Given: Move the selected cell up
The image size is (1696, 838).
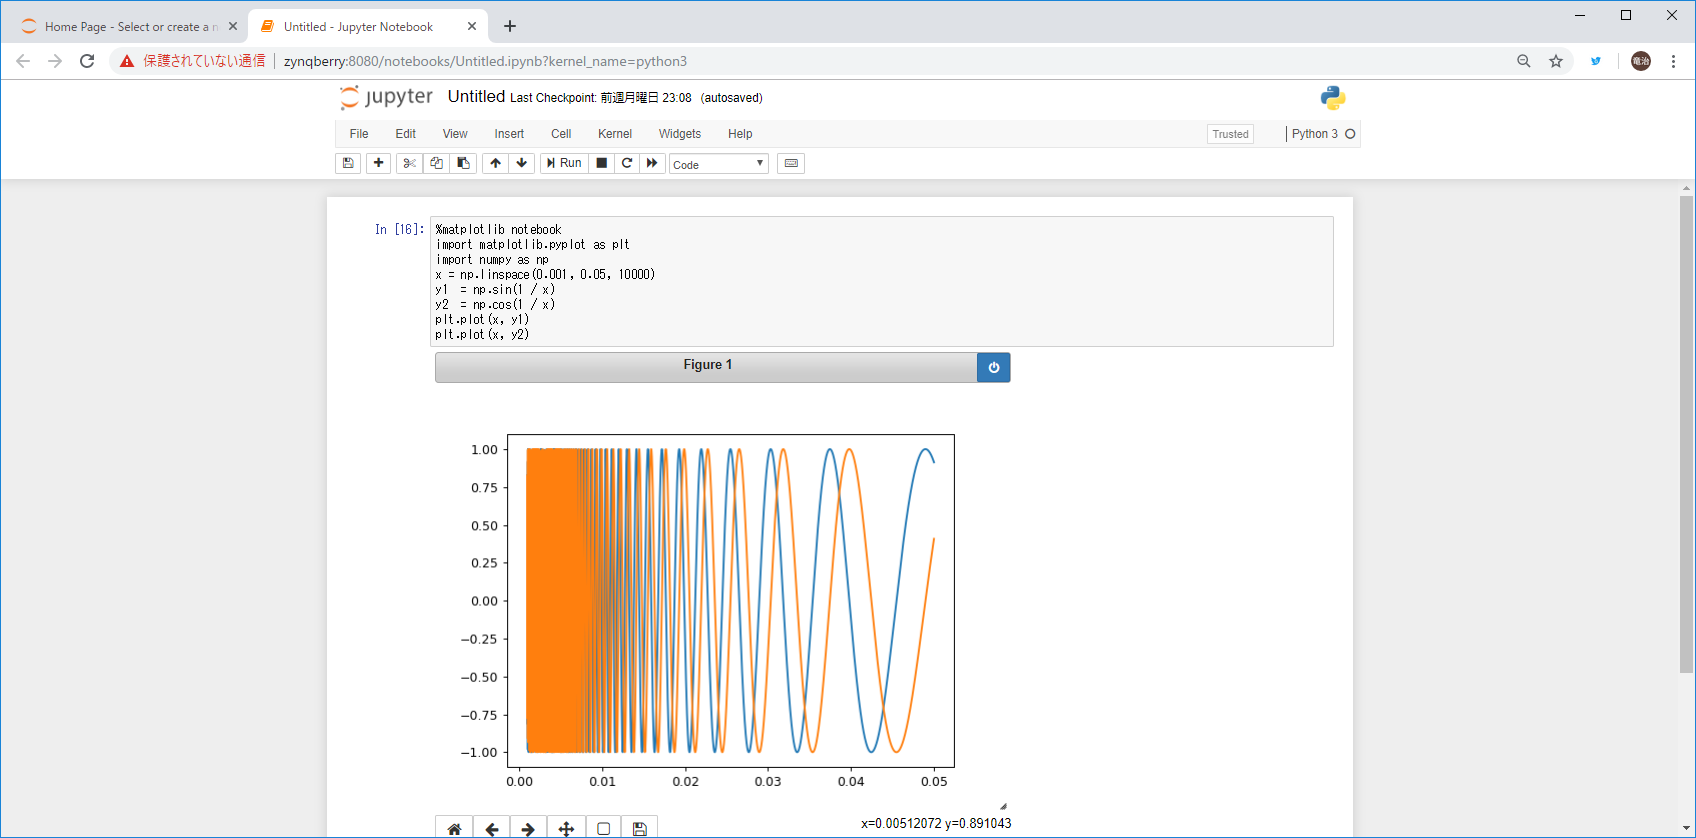Looking at the screenshot, I should tap(495, 163).
